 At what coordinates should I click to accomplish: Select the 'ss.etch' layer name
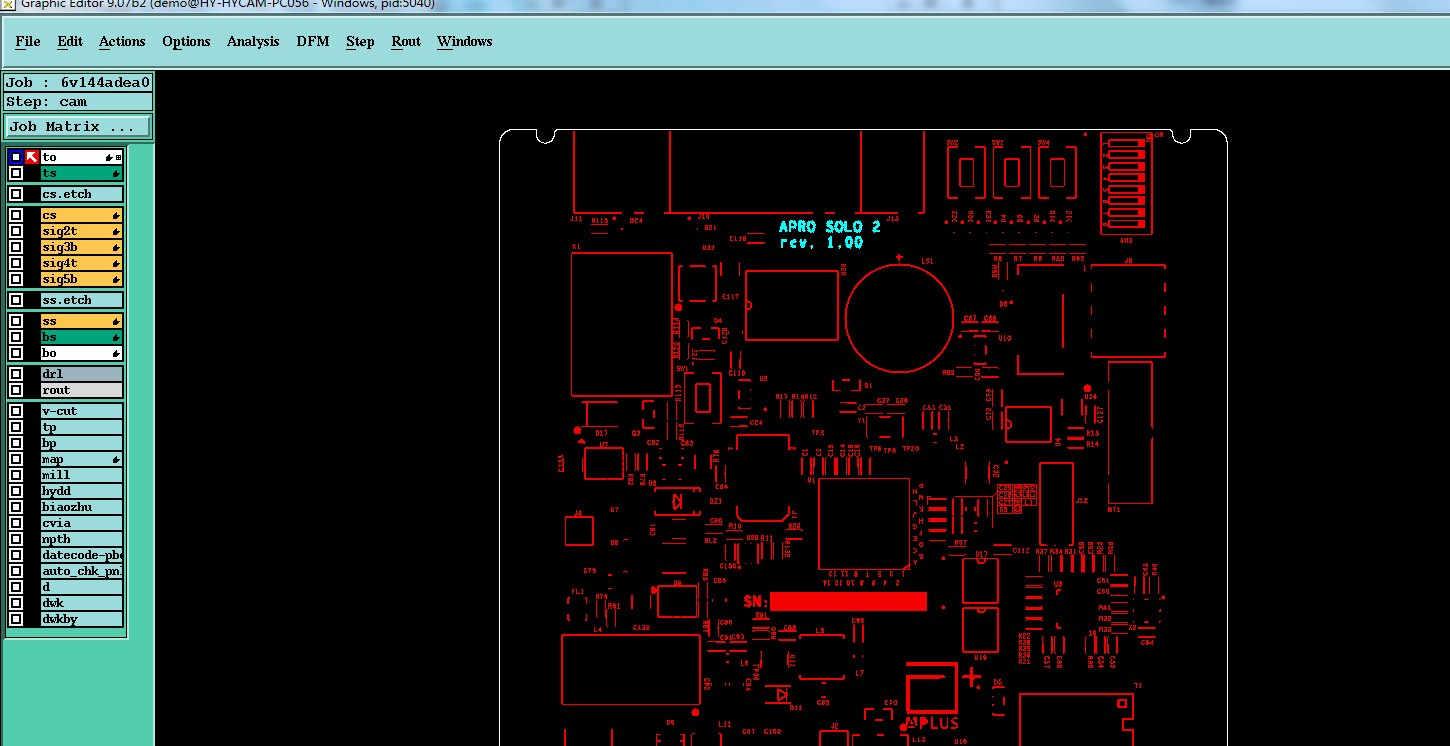[x=82, y=300]
